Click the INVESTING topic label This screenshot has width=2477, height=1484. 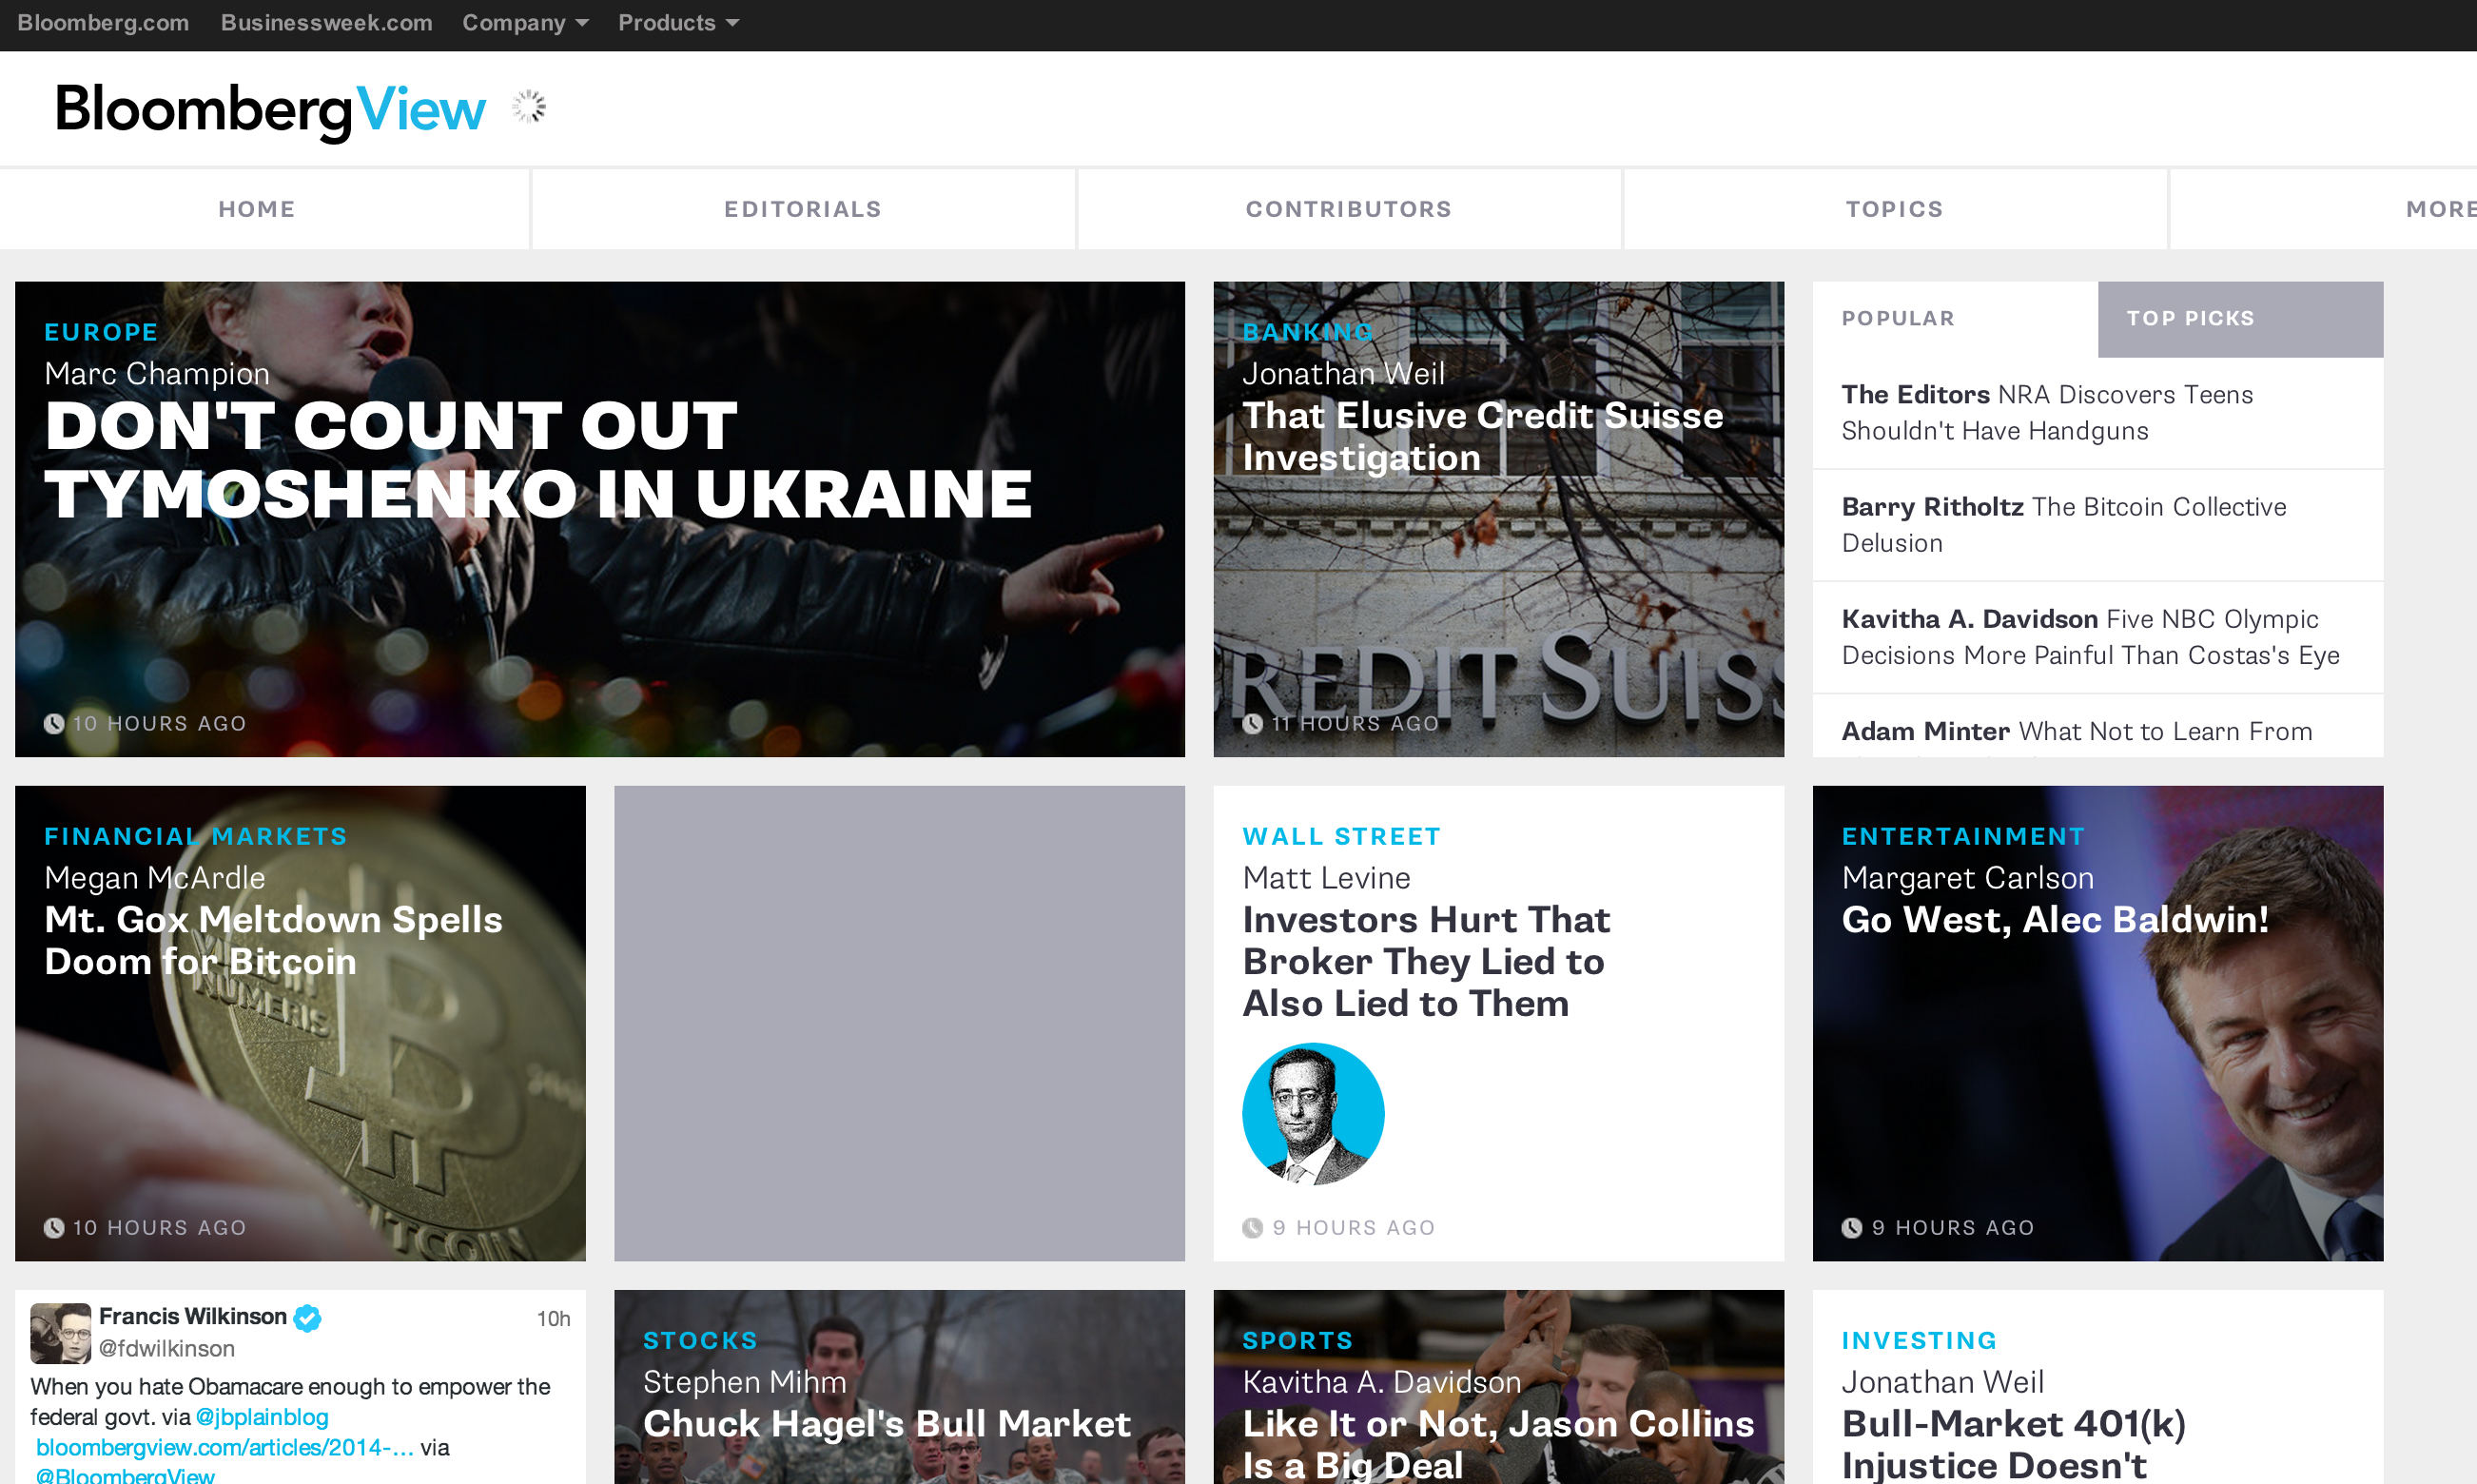pyautogui.click(x=1919, y=1340)
